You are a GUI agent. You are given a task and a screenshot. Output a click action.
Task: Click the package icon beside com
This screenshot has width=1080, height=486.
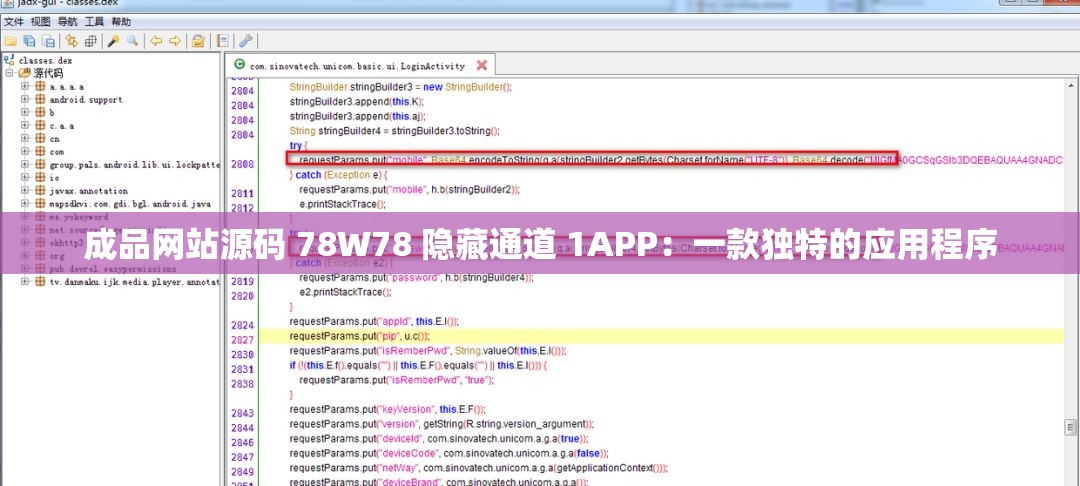tap(40, 151)
